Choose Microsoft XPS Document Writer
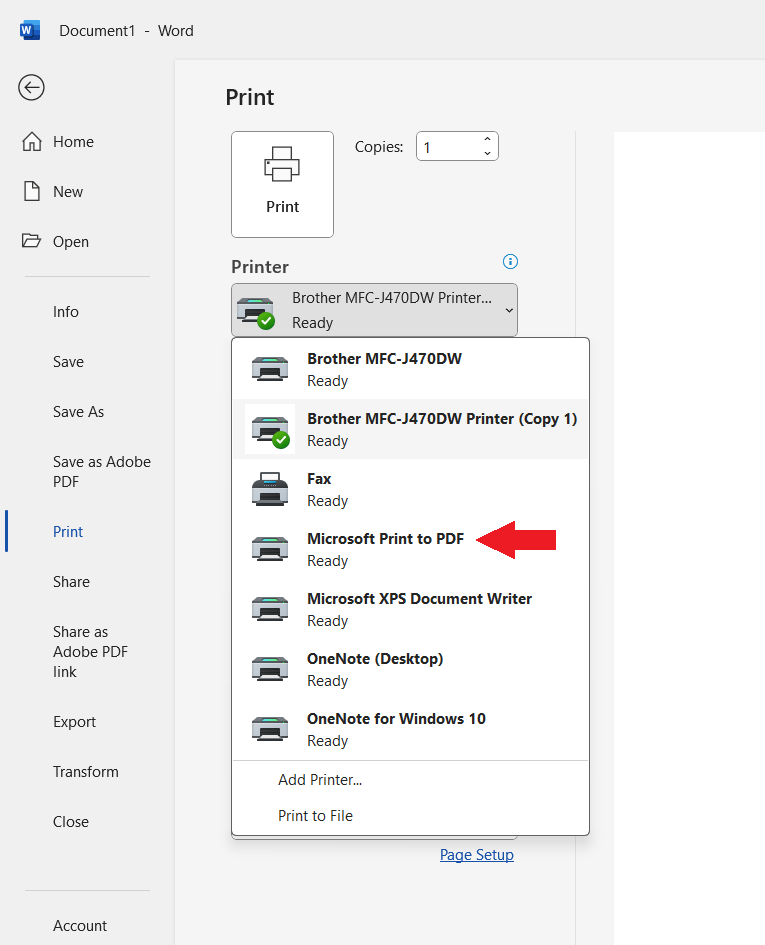The height and width of the screenshot is (945, 765). point(410,609)
